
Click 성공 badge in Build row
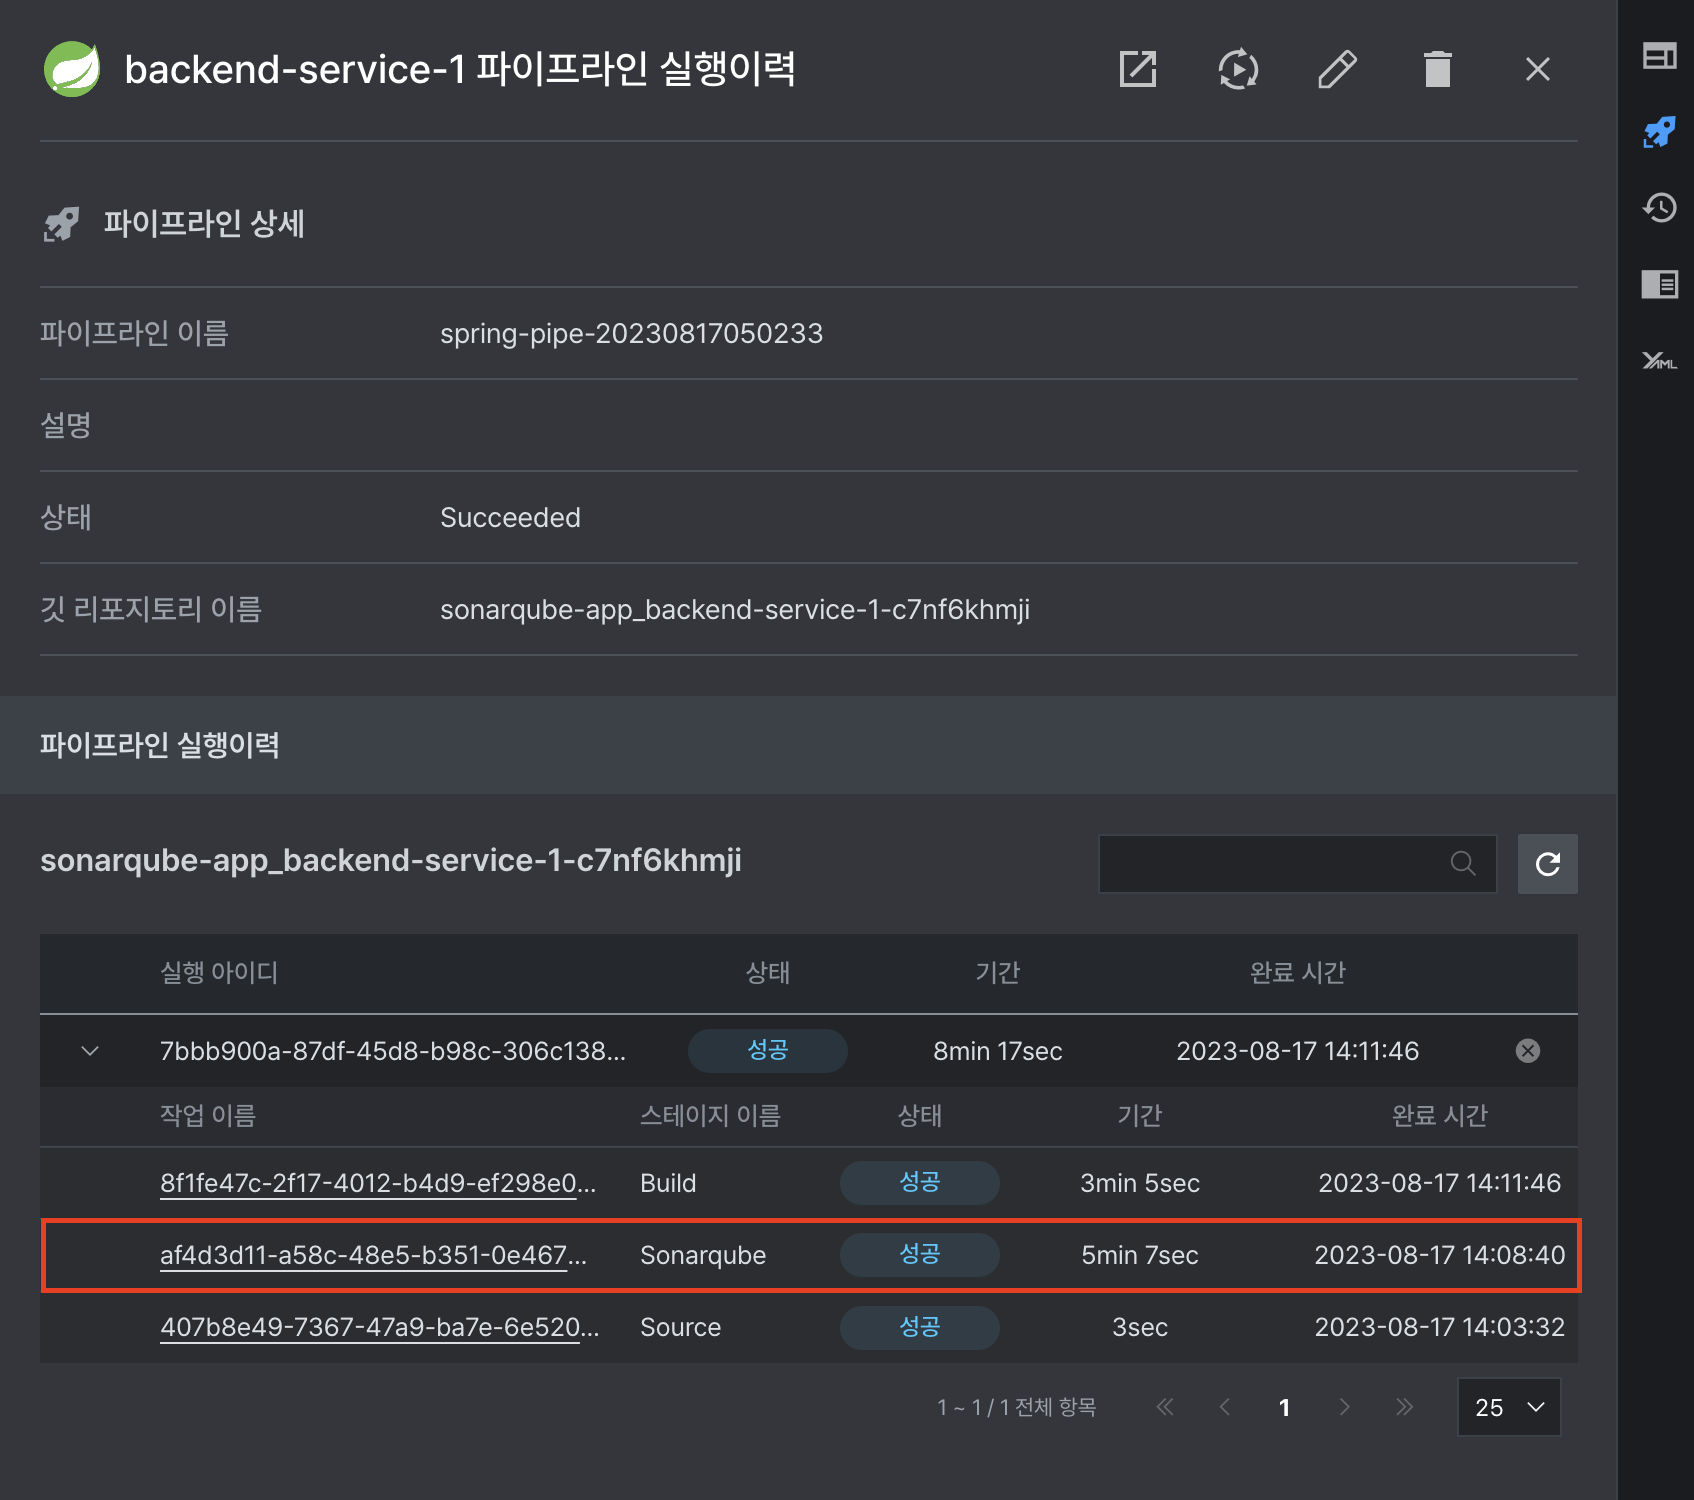[920, 1182]
